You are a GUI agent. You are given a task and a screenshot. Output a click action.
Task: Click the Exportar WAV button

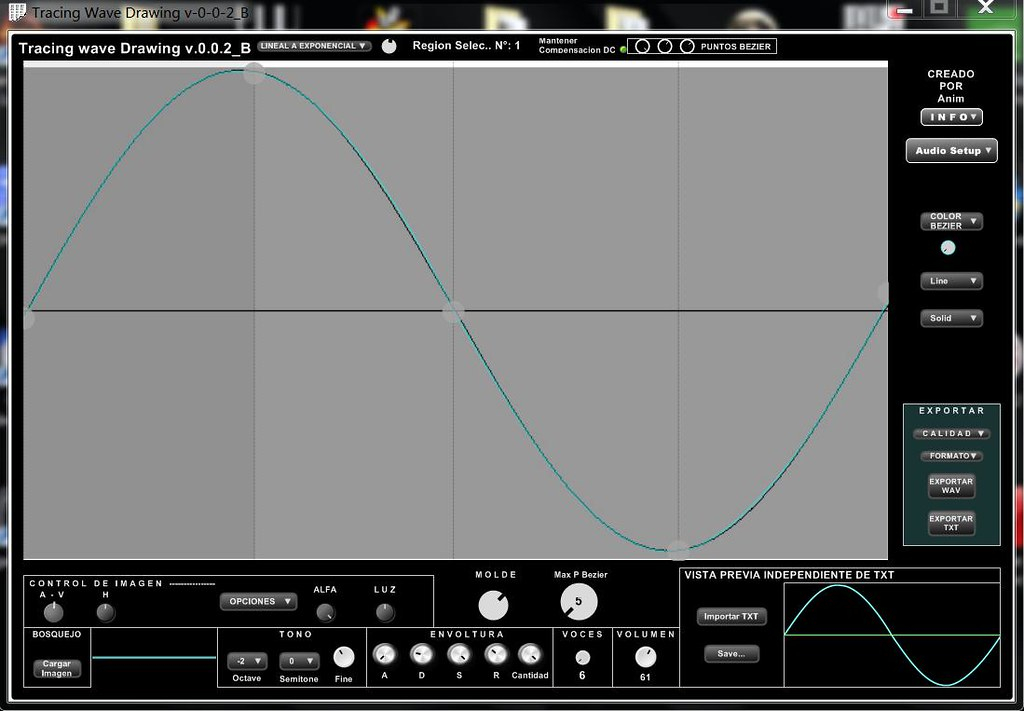click(951, 486)
